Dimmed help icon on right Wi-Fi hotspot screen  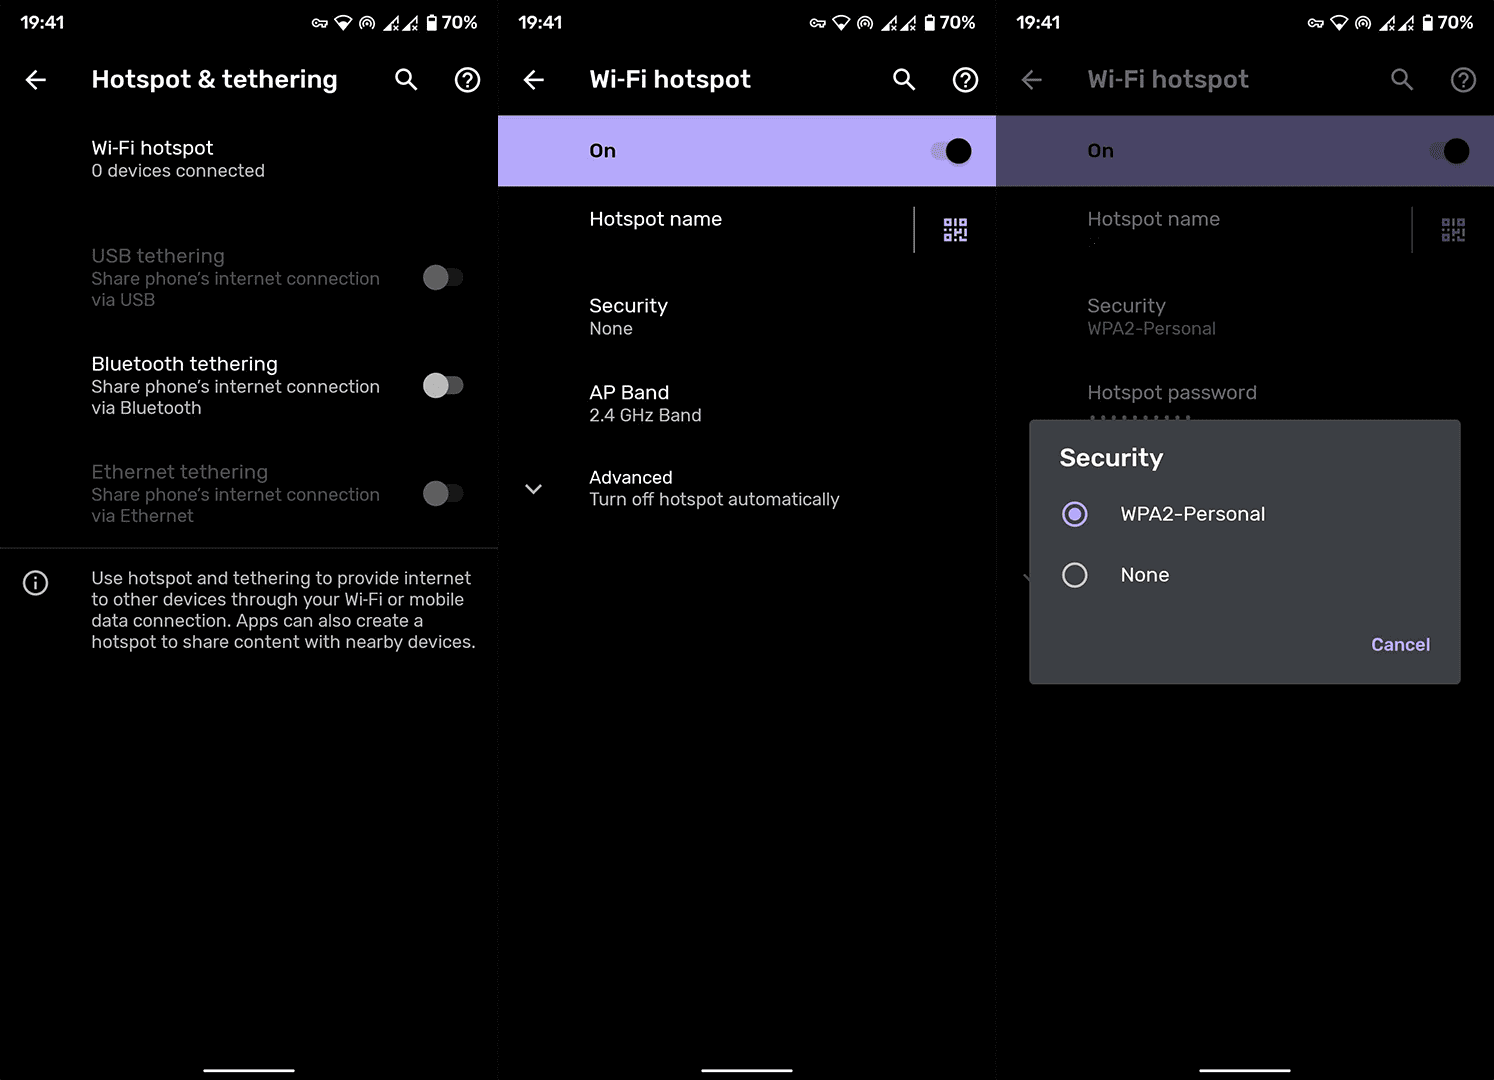point(1463,80)
